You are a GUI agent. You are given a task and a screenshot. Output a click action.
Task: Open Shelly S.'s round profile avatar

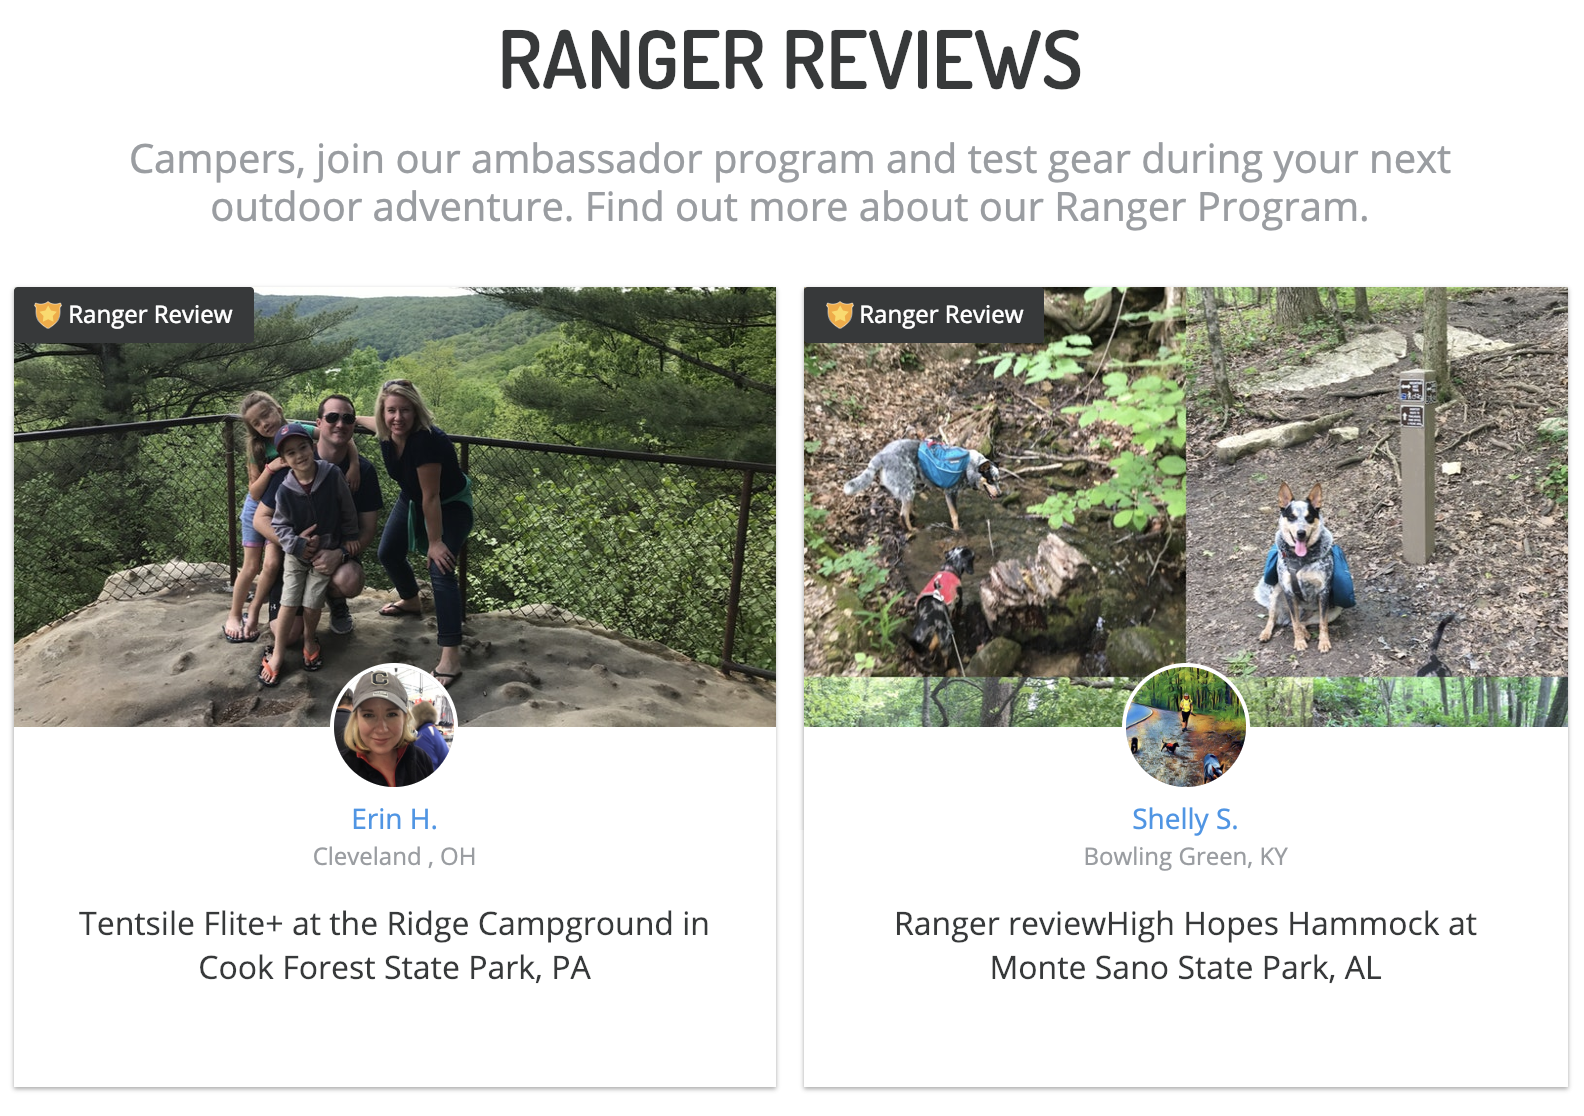[1185, 726]
